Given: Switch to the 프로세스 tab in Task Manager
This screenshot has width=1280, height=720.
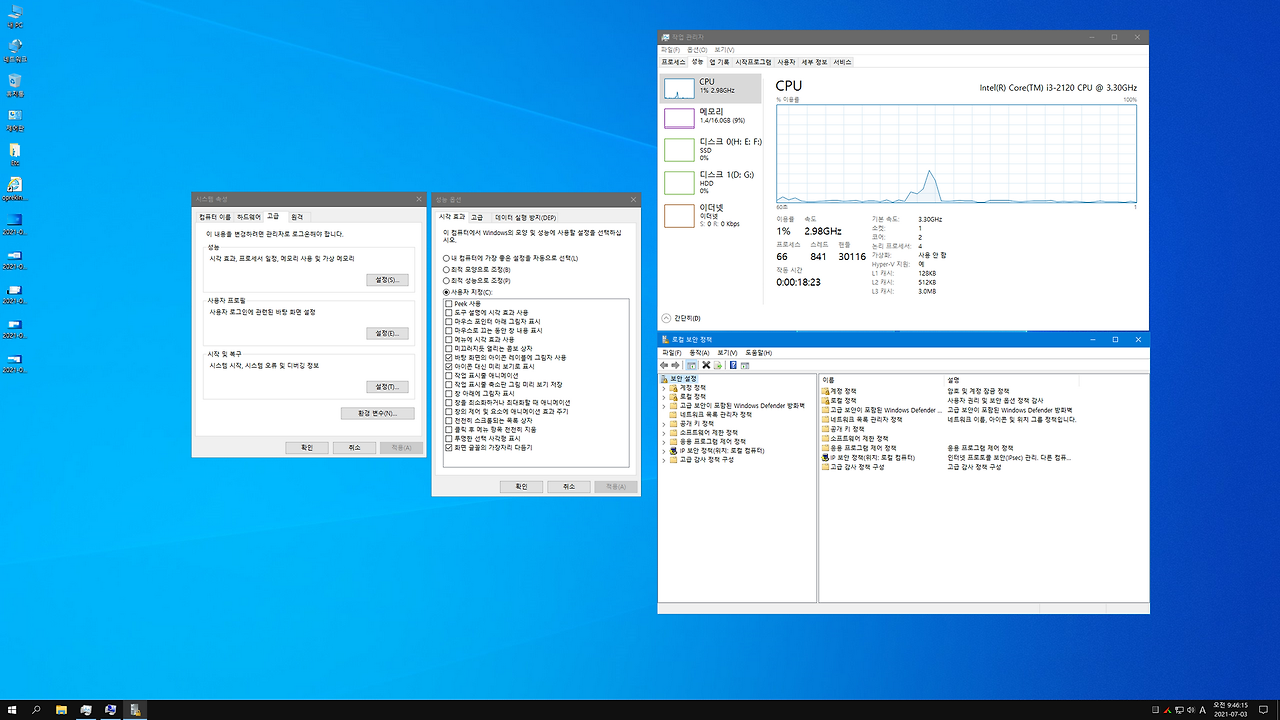Looking at the screenshot, I should [672, 61].
